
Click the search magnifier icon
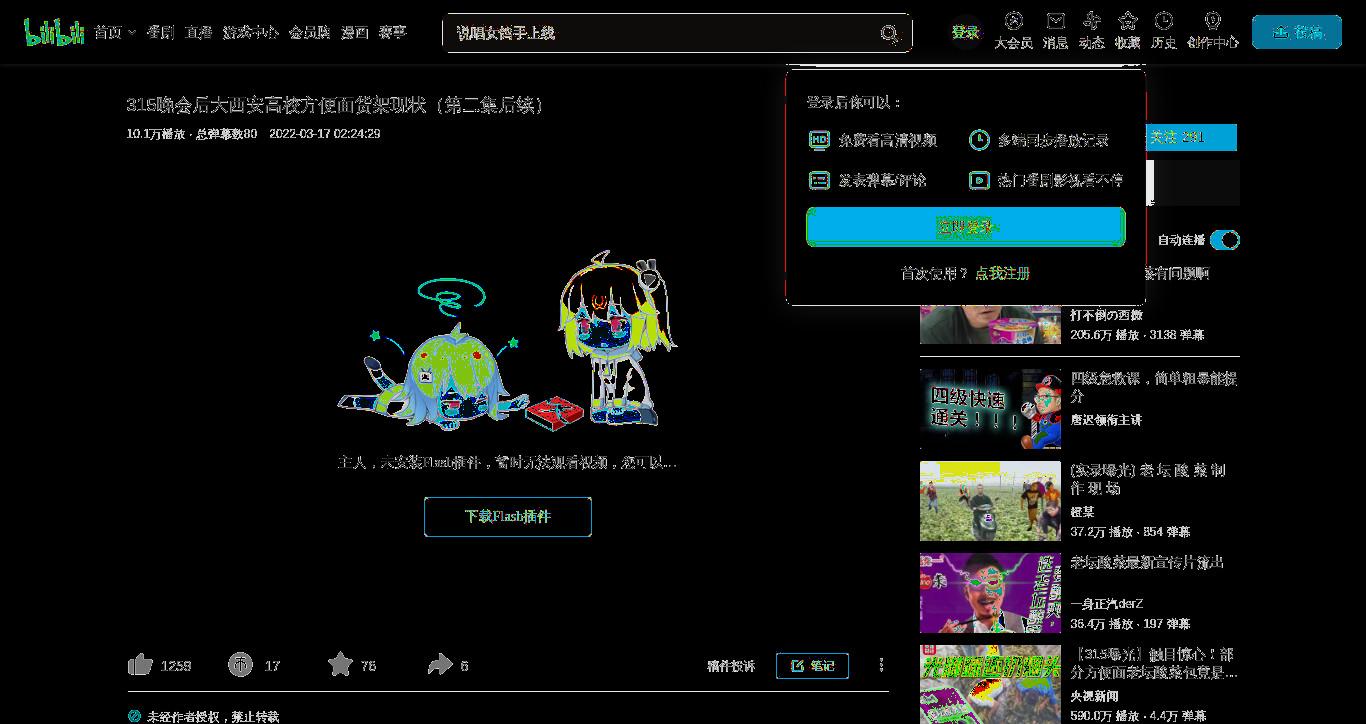(x=889, y=33)
